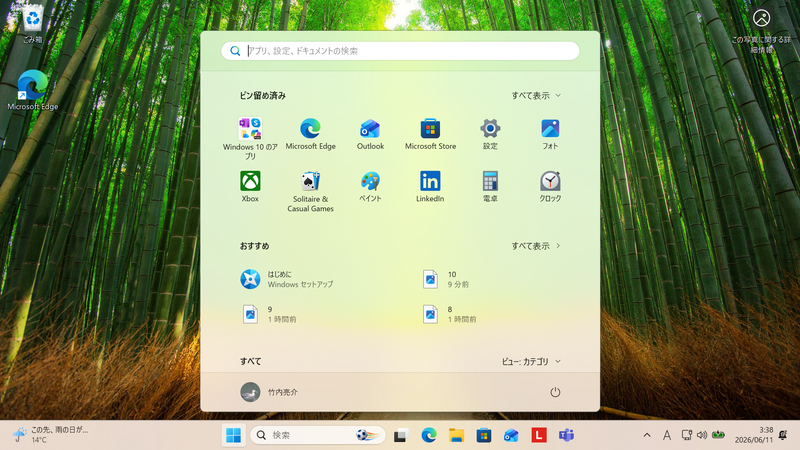Open the battery status tray icon
The image size is (800, 450).
(718, 435)
